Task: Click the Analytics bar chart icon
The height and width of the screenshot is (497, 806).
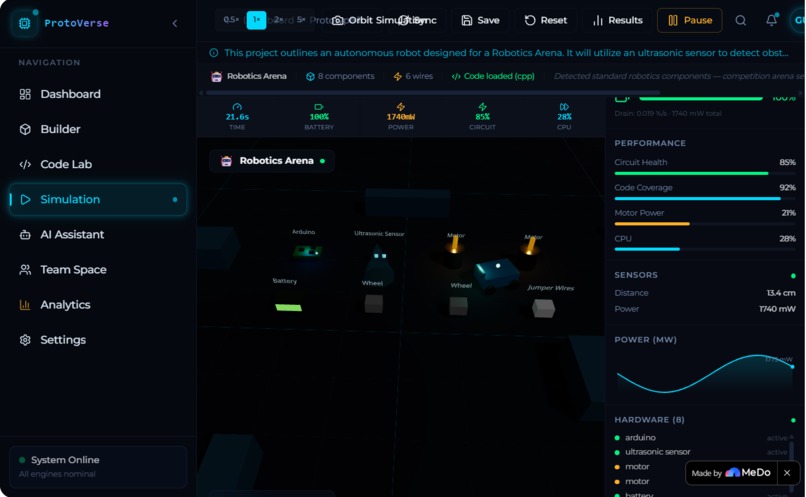Action: pyautogui.click(x=25, y=305)
